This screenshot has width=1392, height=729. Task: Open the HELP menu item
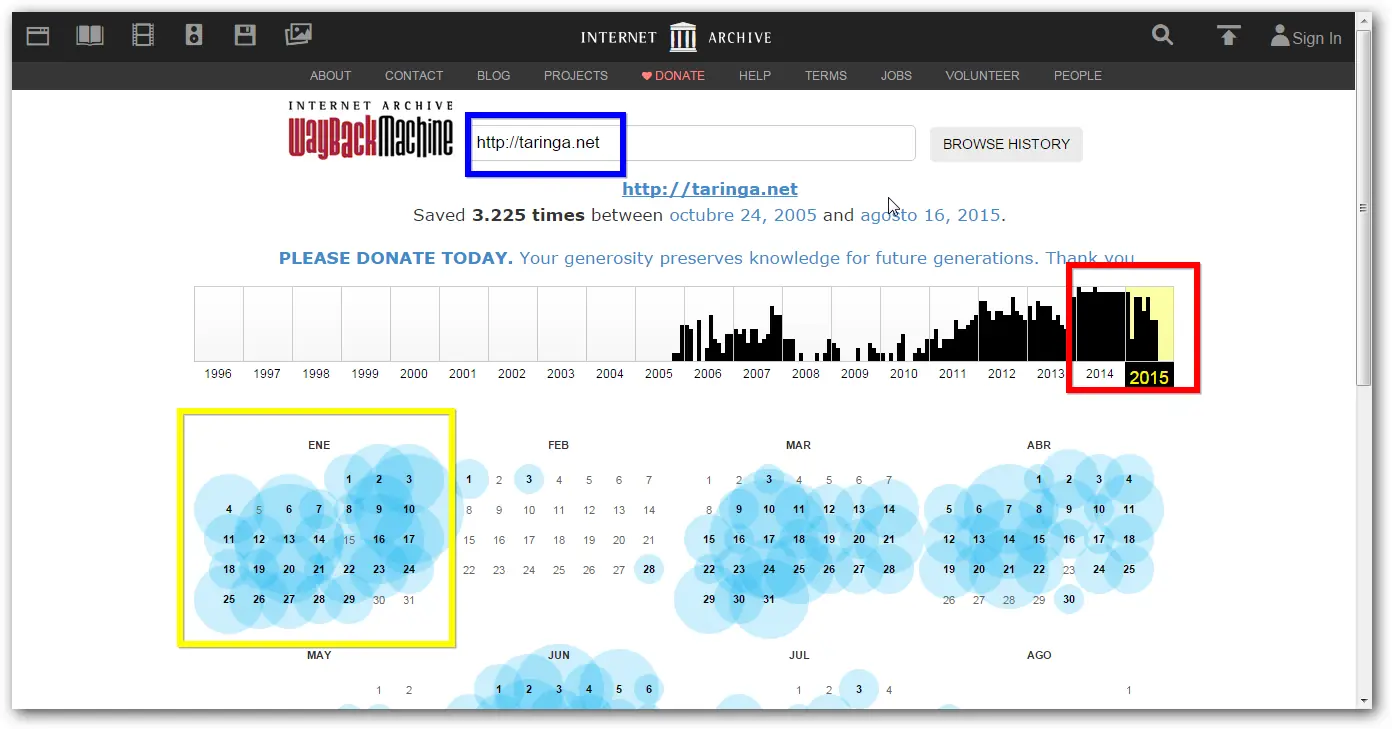pyautogui.click(x=755, y=76)
